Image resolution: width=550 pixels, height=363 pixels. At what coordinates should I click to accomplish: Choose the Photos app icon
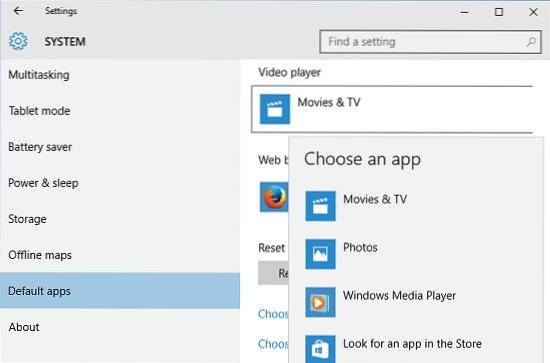[320, 254]
